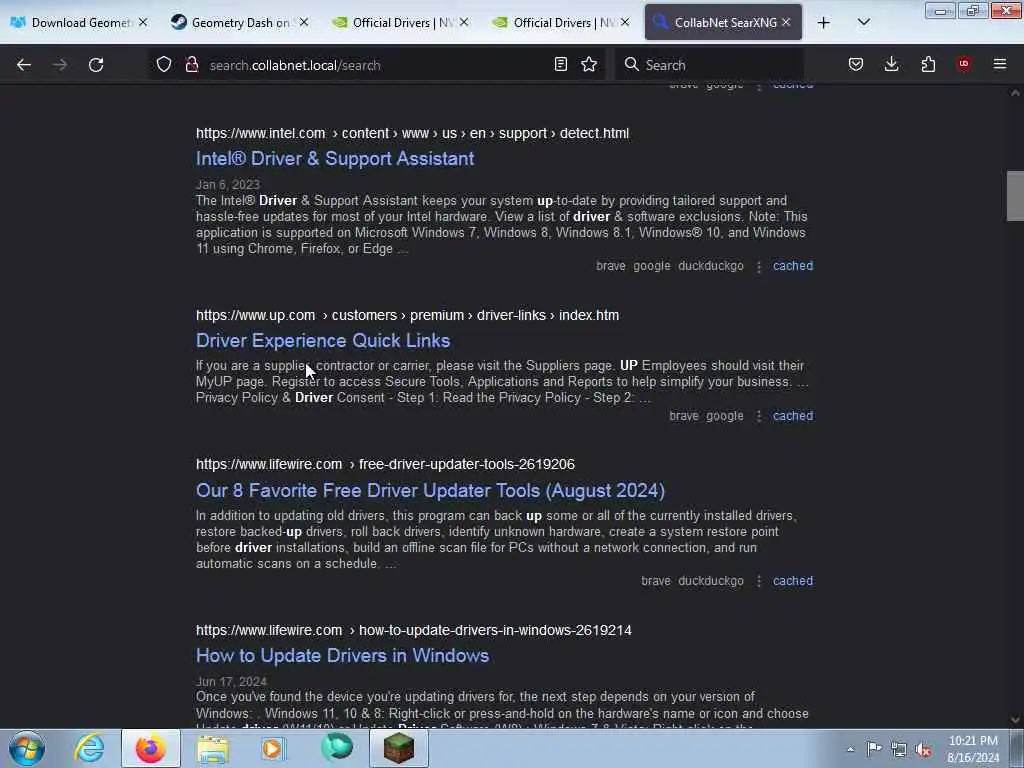
Task: Toggle reader view icon
Action: [560, 64]
